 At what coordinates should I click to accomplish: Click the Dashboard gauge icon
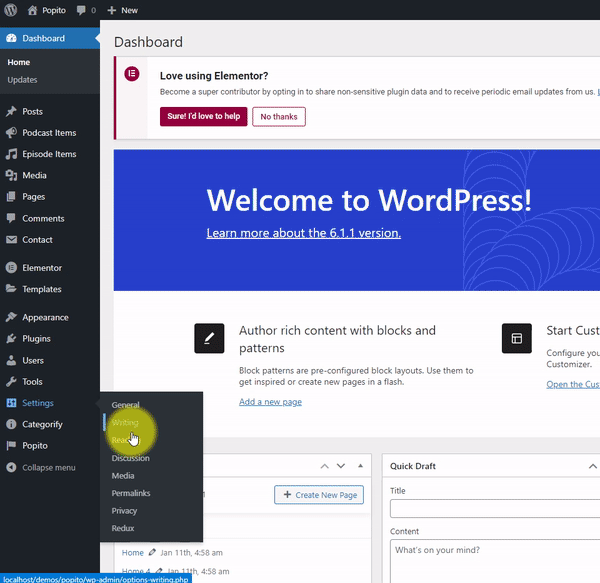point(11,38)
